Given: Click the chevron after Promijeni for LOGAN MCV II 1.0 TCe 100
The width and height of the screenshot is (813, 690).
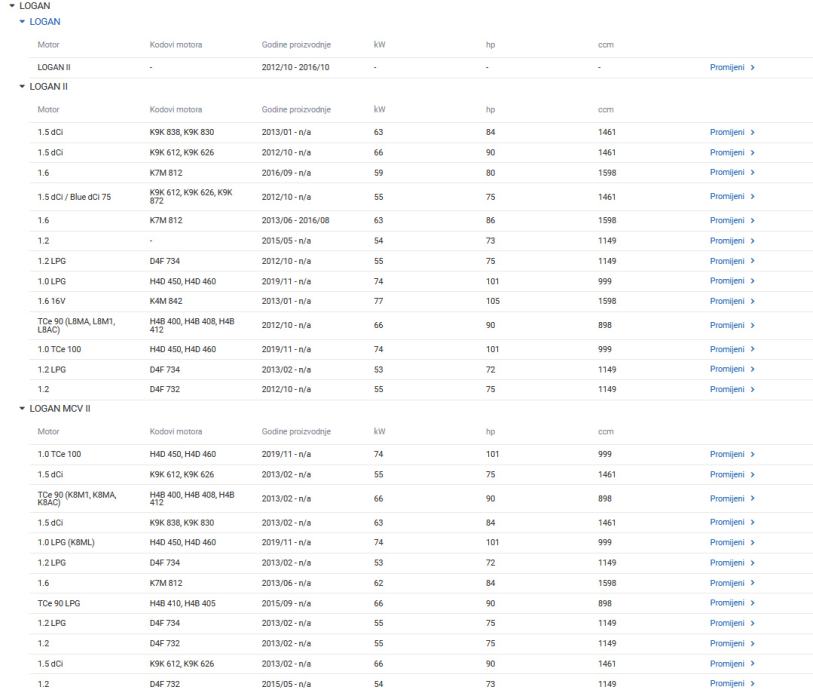Looking at the screenshot, I should (x=752, y=454).
